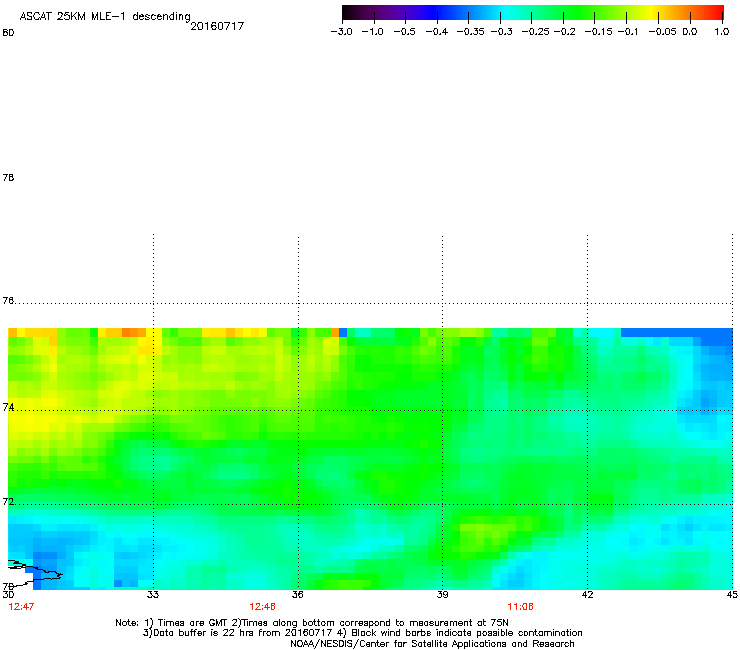Click the red time stamp '12:47'
This screenshot has height=650, width=740.
pyautogui.click(x=21, y=607)
